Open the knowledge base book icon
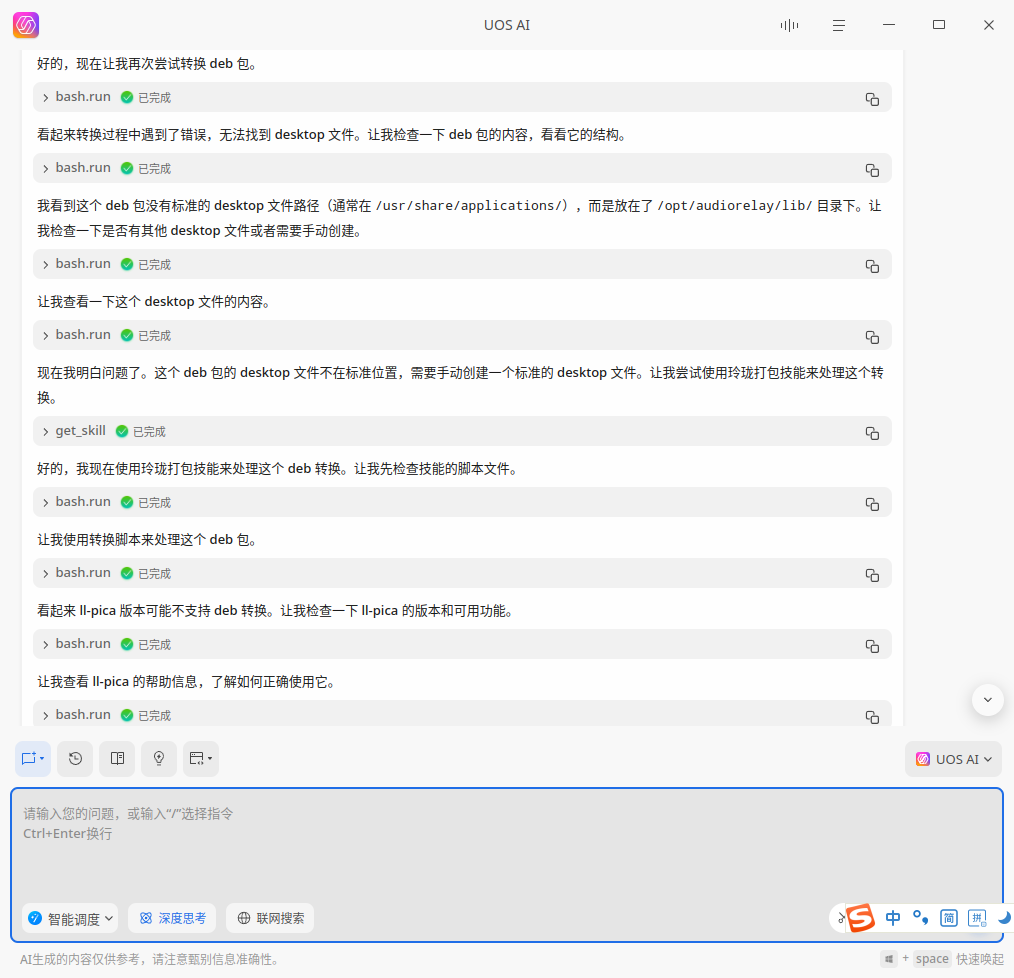The height and width of the screenshot is (978, 1014). click(x=117, y=759)
